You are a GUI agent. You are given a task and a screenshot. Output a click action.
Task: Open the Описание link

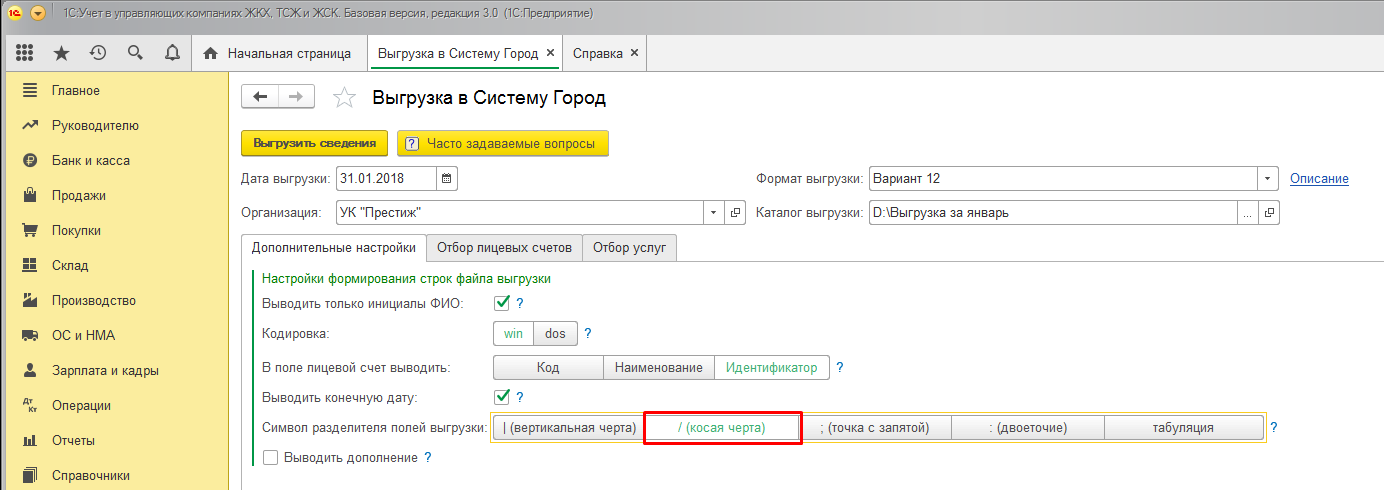point(1319,179)
